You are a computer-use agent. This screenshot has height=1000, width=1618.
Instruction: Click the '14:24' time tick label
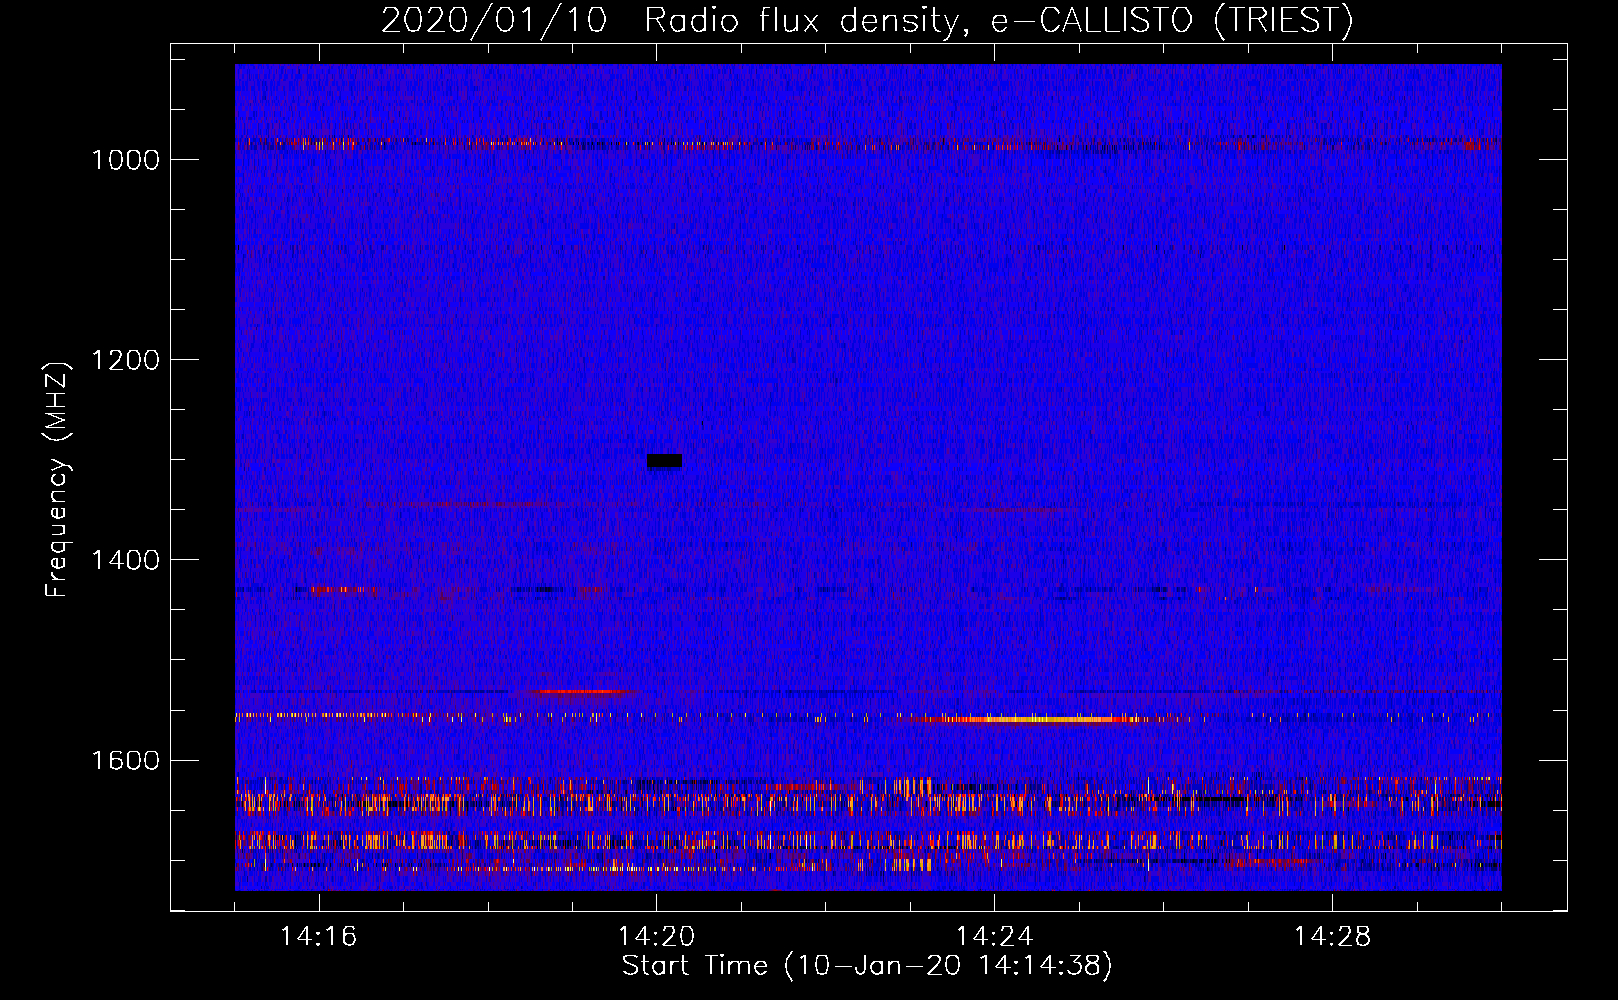coord(994,937)
